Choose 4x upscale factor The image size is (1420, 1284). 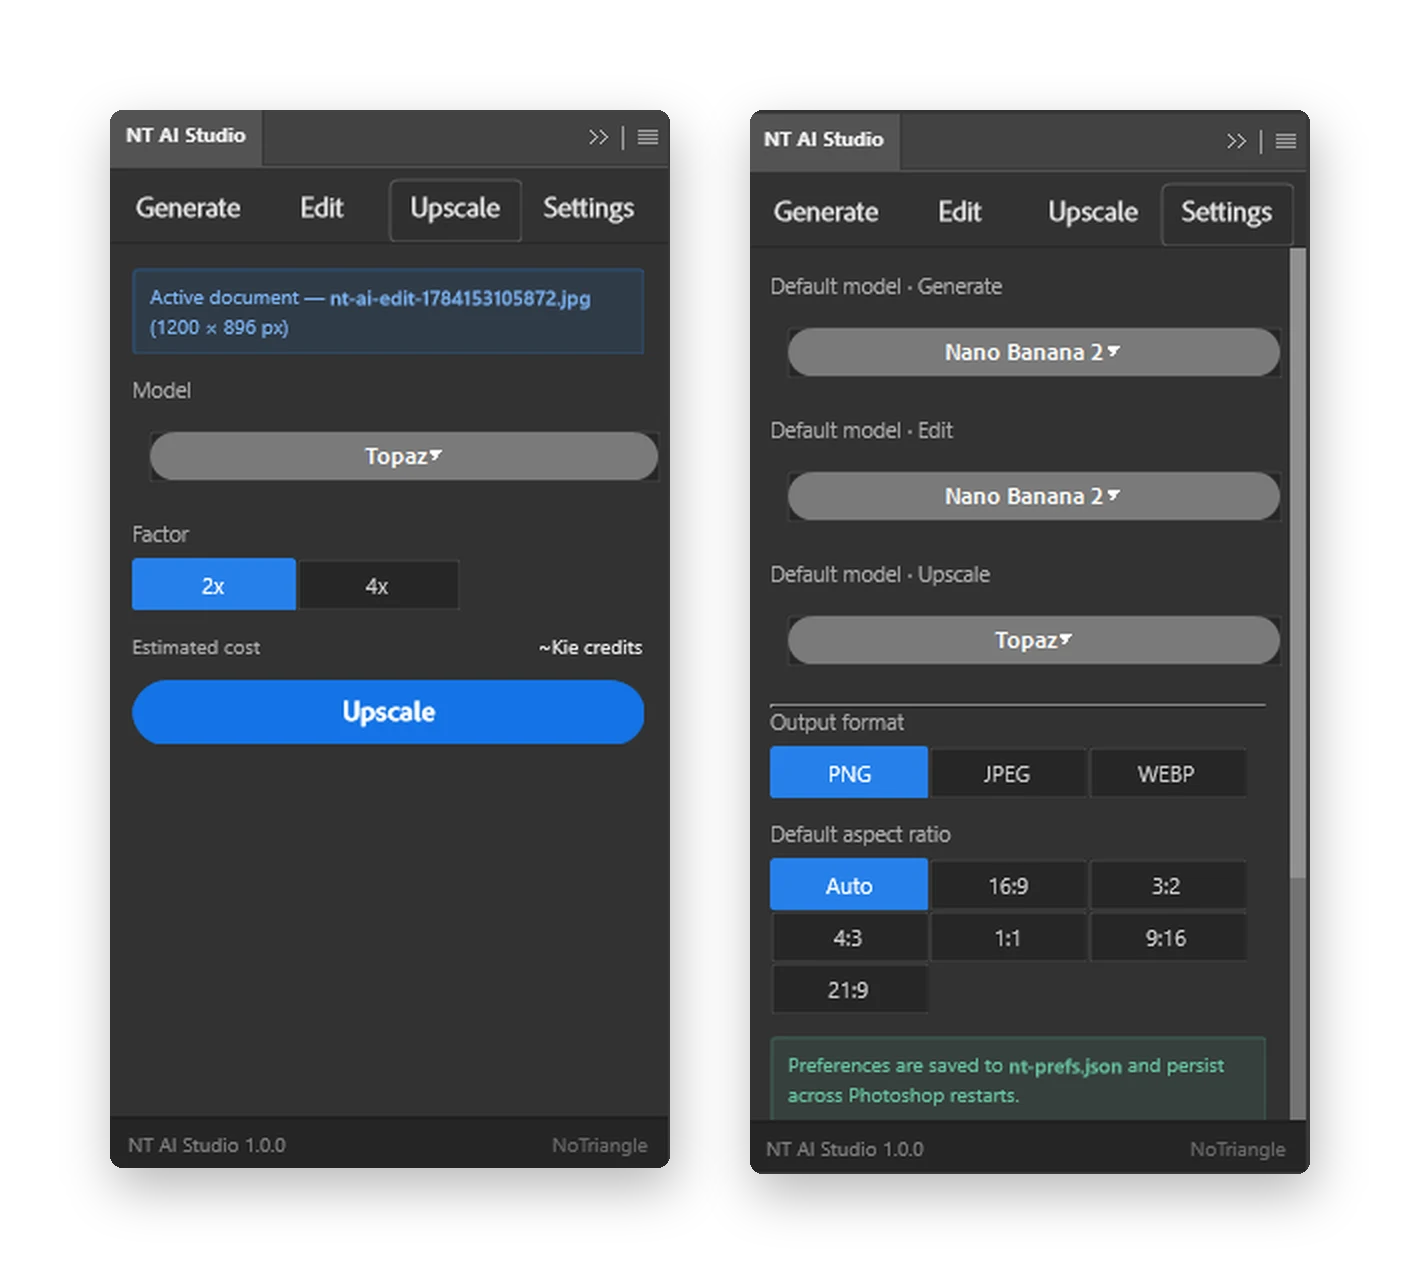[378, 585]
